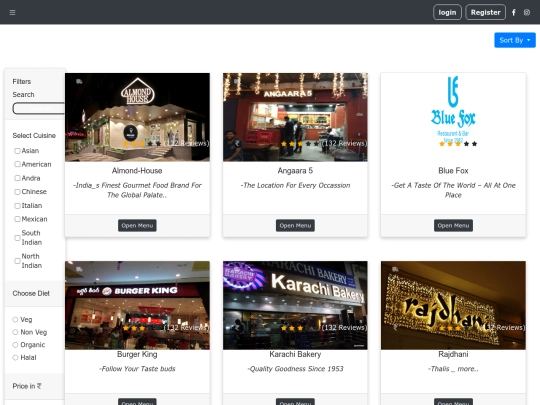Viewport: 540px width, 405px height.
Task: Check the South Indian cuisine box
Action: [x=17, y=238]
